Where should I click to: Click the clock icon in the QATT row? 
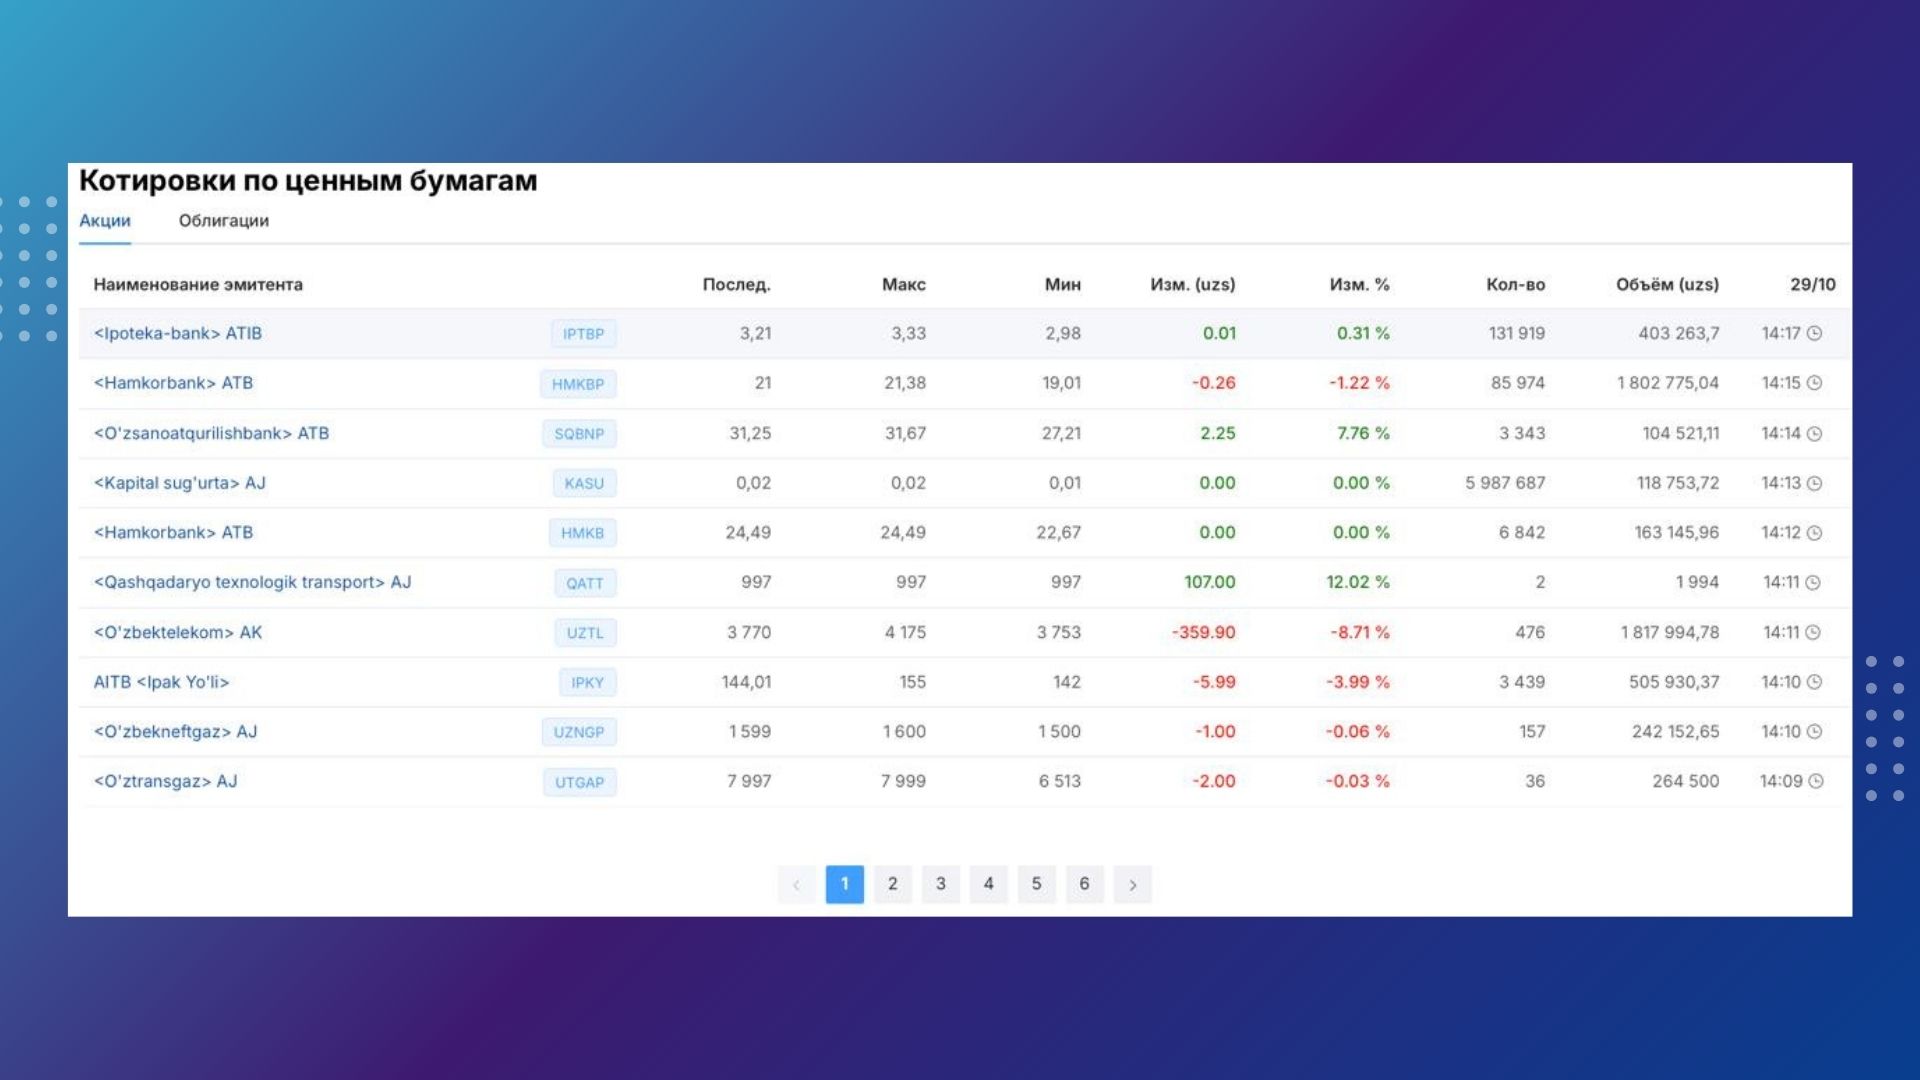(1813, 582)
